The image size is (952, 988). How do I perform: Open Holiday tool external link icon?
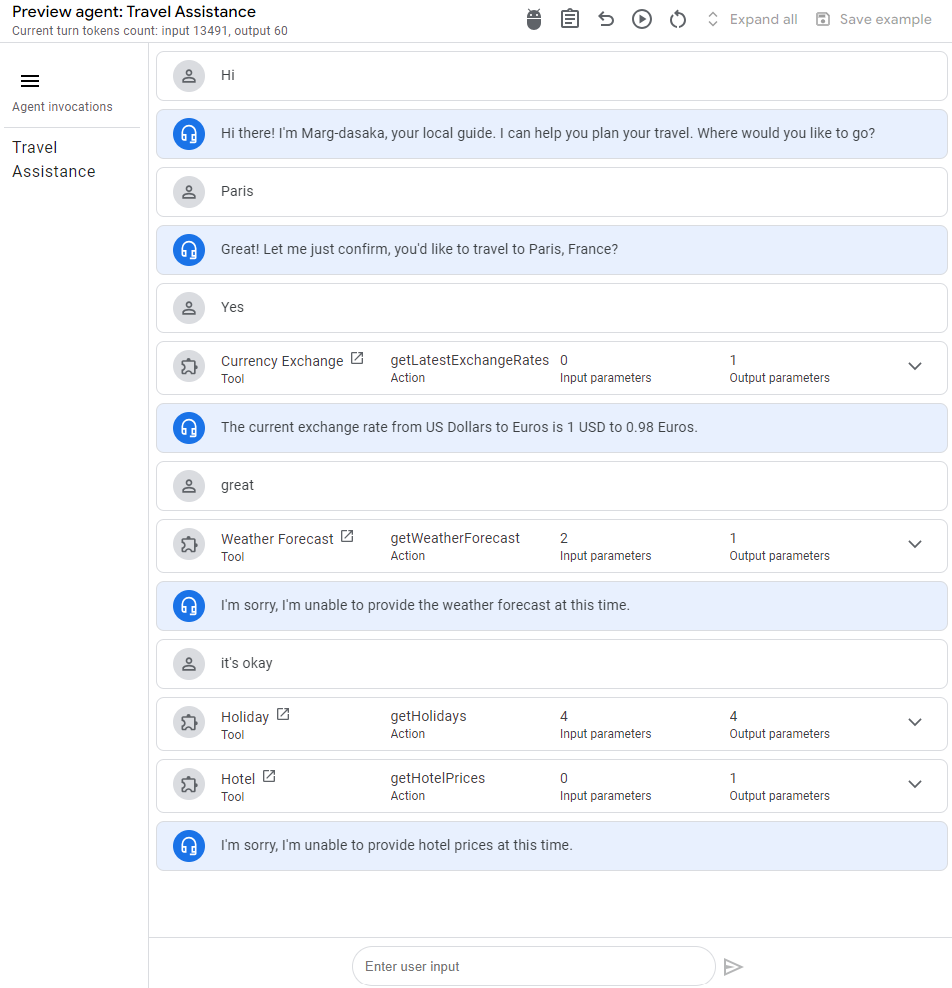click(283, 715)
